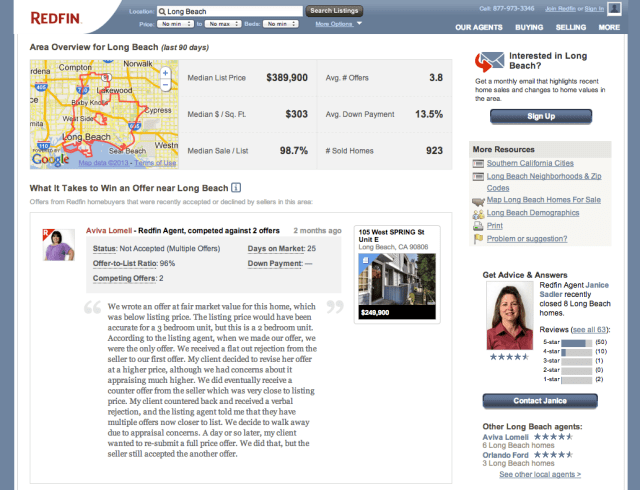Click the 1-star review bar

coord(576,380)
